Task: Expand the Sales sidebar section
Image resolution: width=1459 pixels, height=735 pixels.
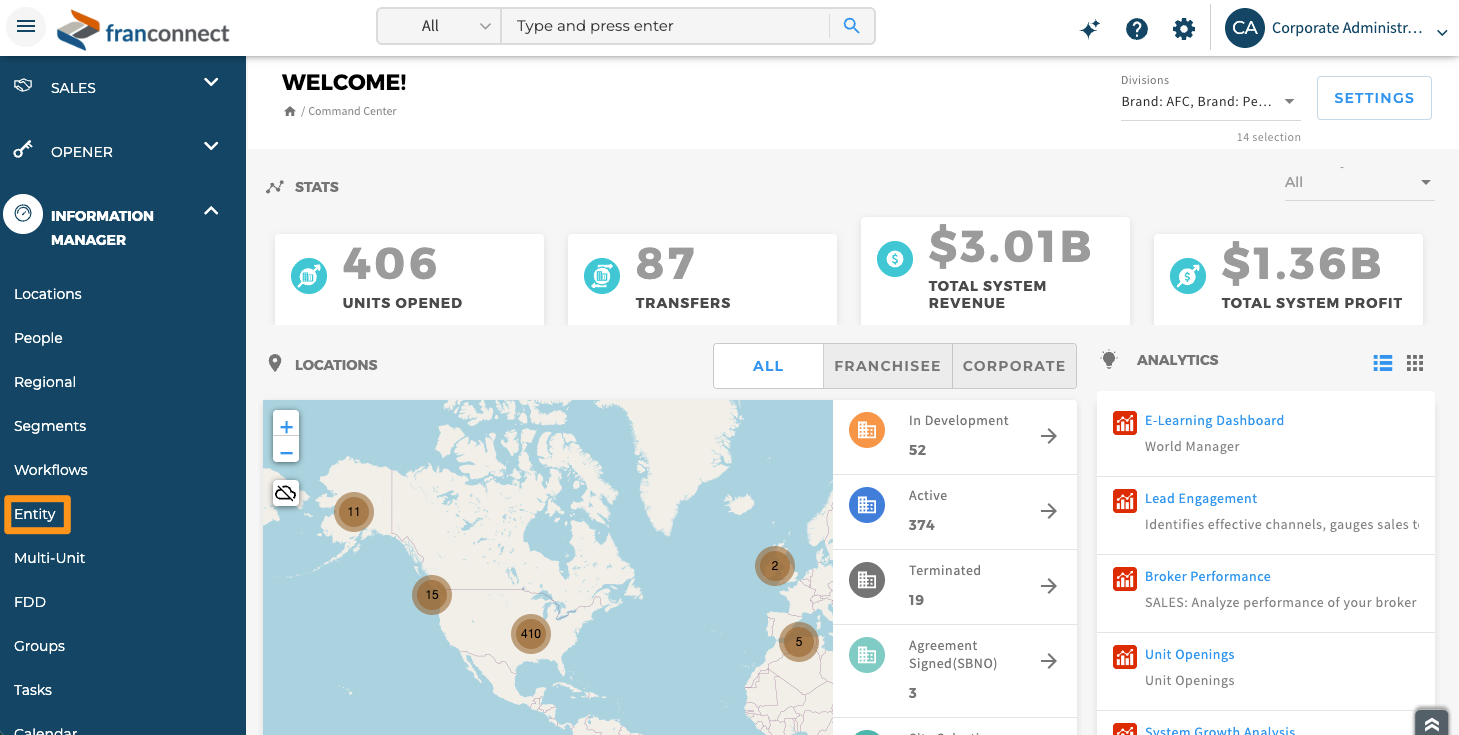Action: [x=211, y=83]
